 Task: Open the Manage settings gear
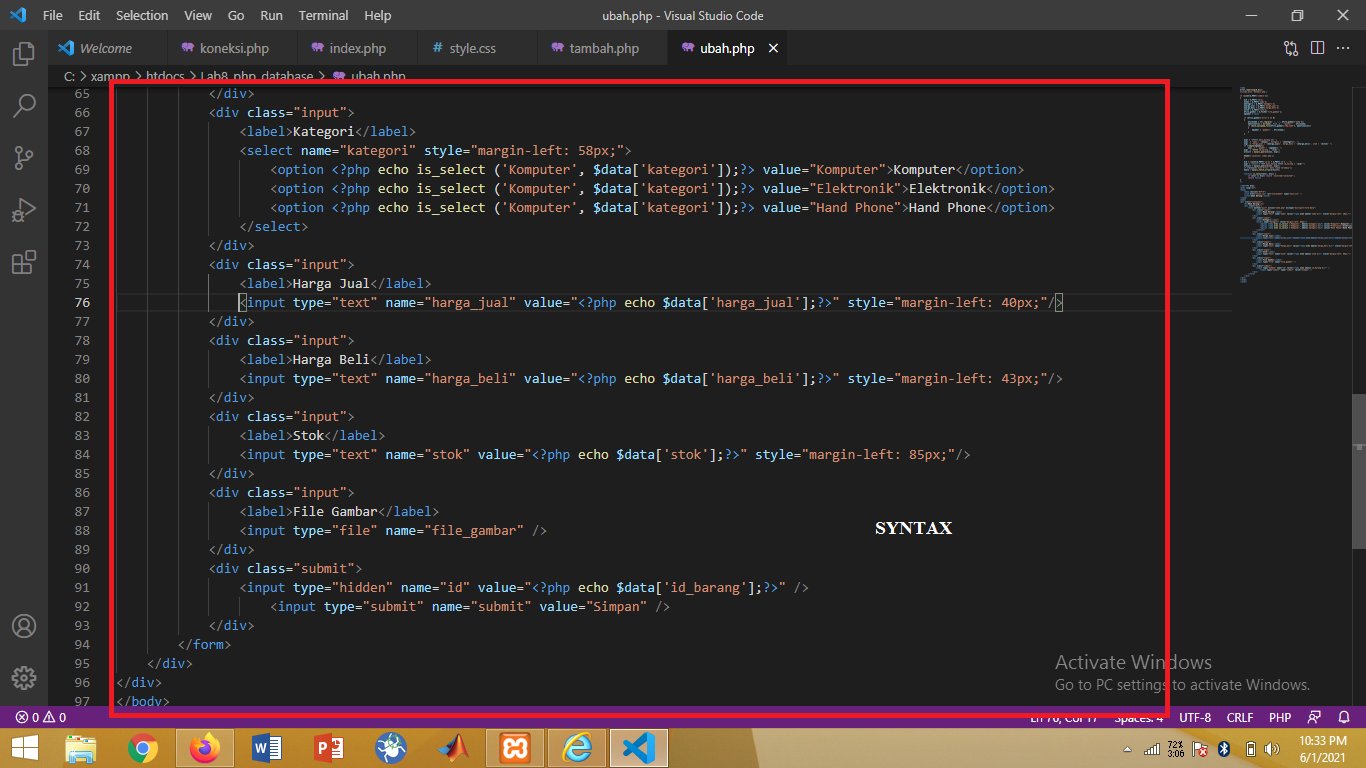[23, 678]
